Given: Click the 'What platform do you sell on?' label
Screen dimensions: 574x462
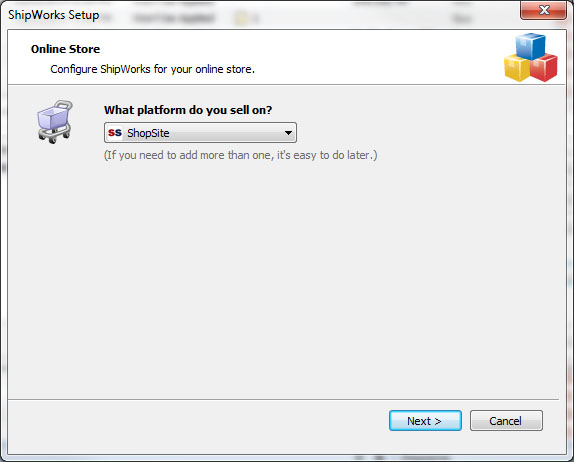Looking at the screenshot, I should coord(188,110).
